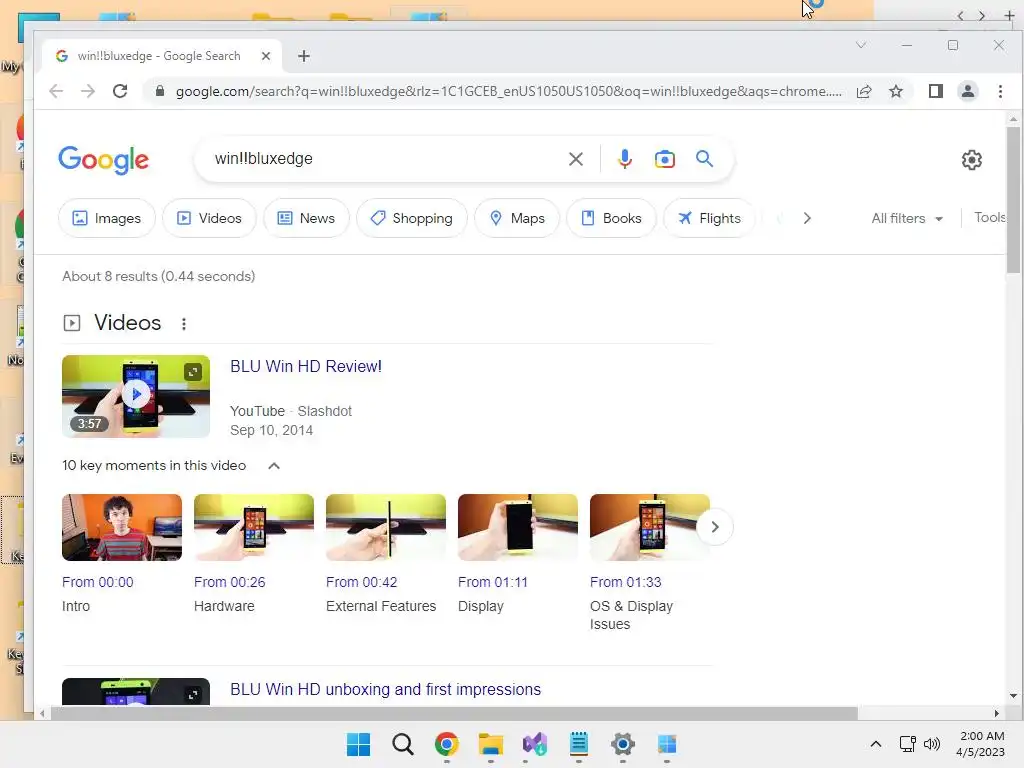Open the All filters dropdown
This screenshot has width=1024, height=768.
907,218
